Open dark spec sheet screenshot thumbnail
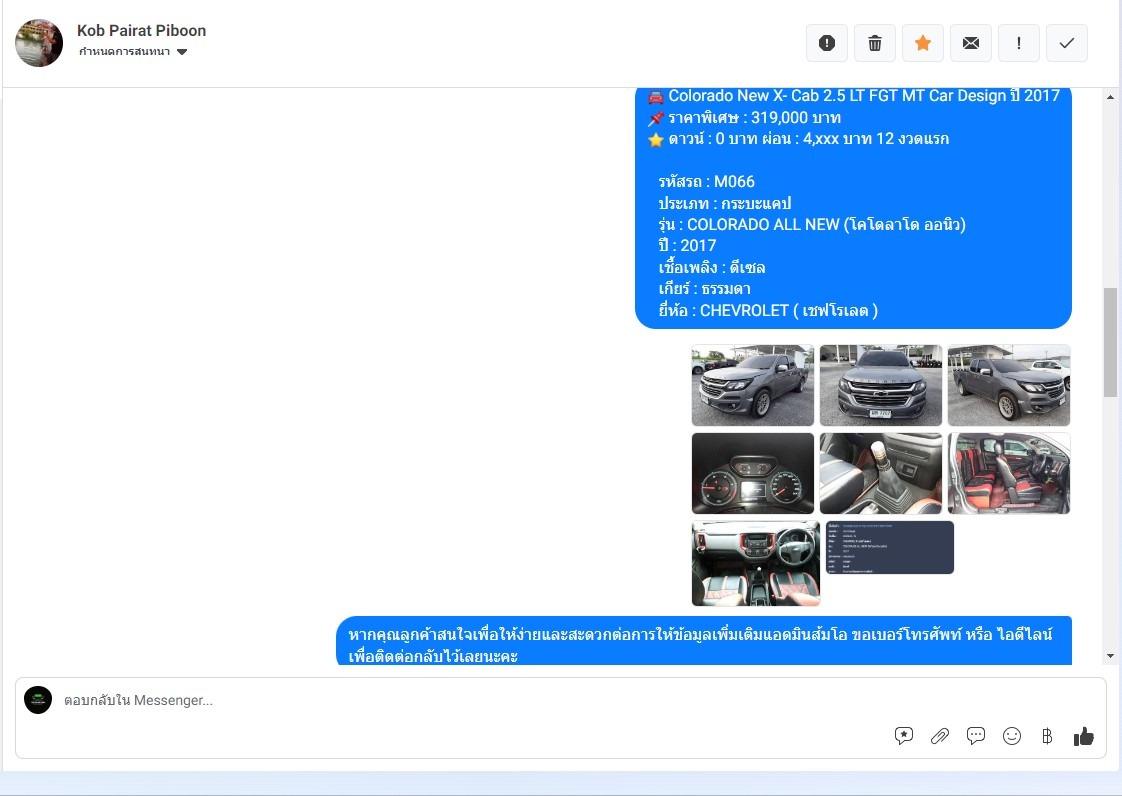 click(889, 548)
